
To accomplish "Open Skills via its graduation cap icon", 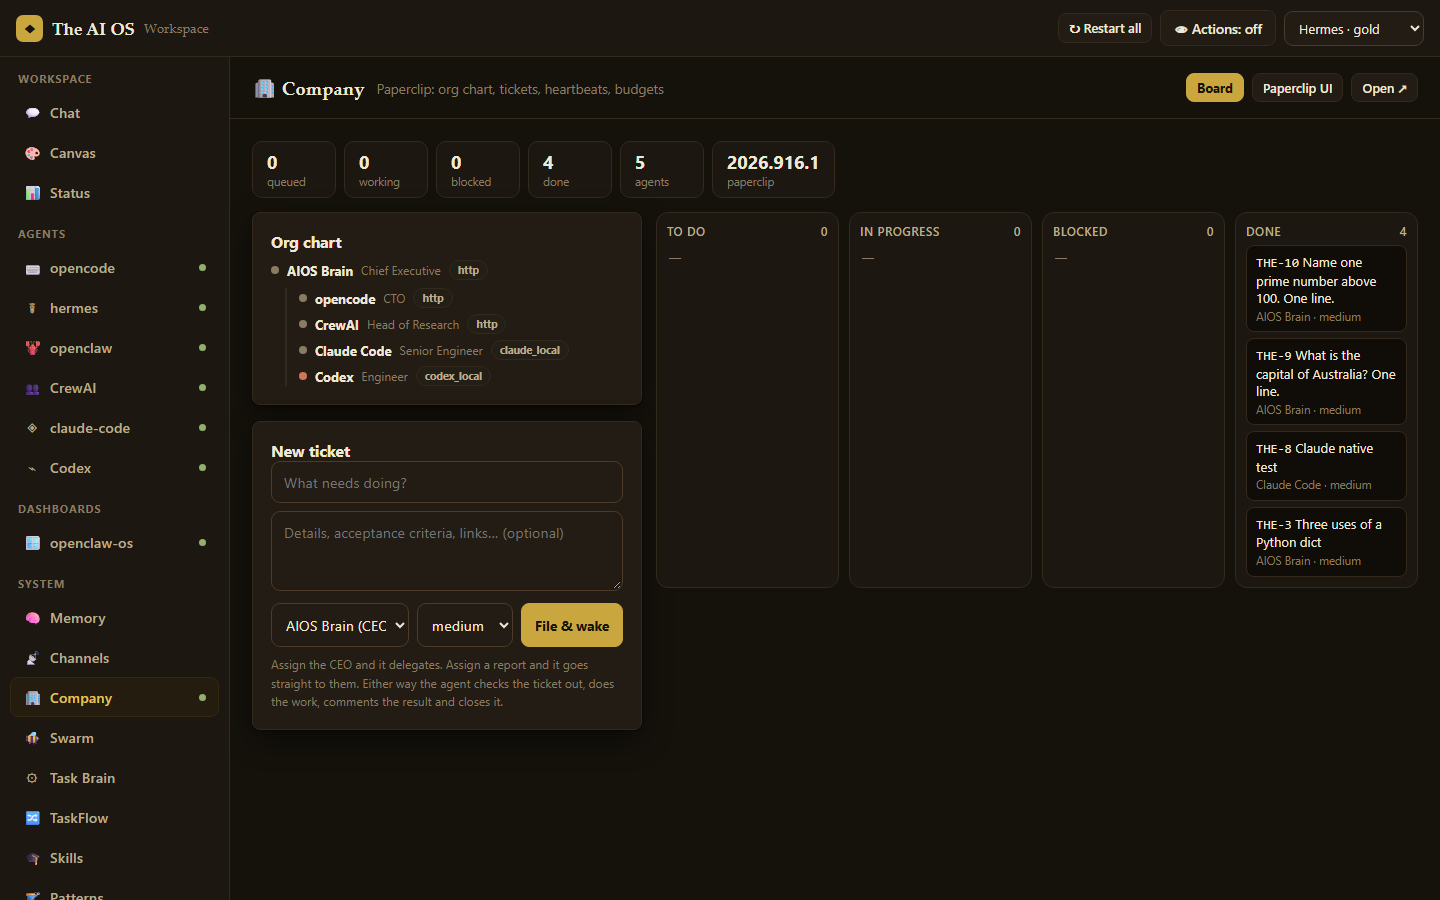I will click(33, 858).
